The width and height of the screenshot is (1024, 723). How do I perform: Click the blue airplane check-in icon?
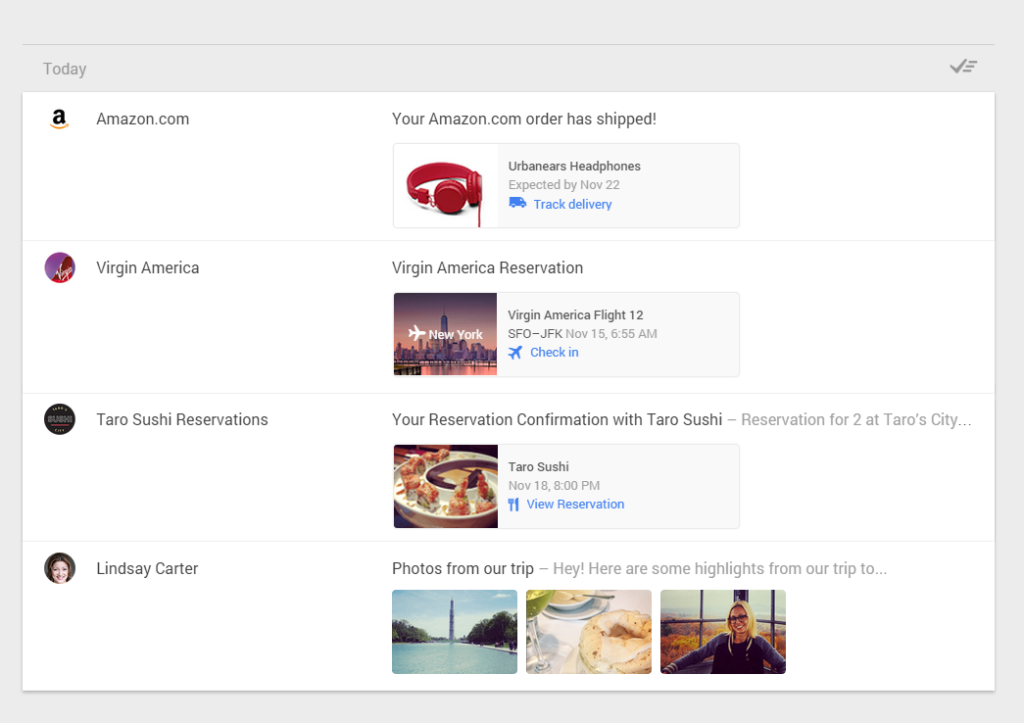[x=515, y=353]
